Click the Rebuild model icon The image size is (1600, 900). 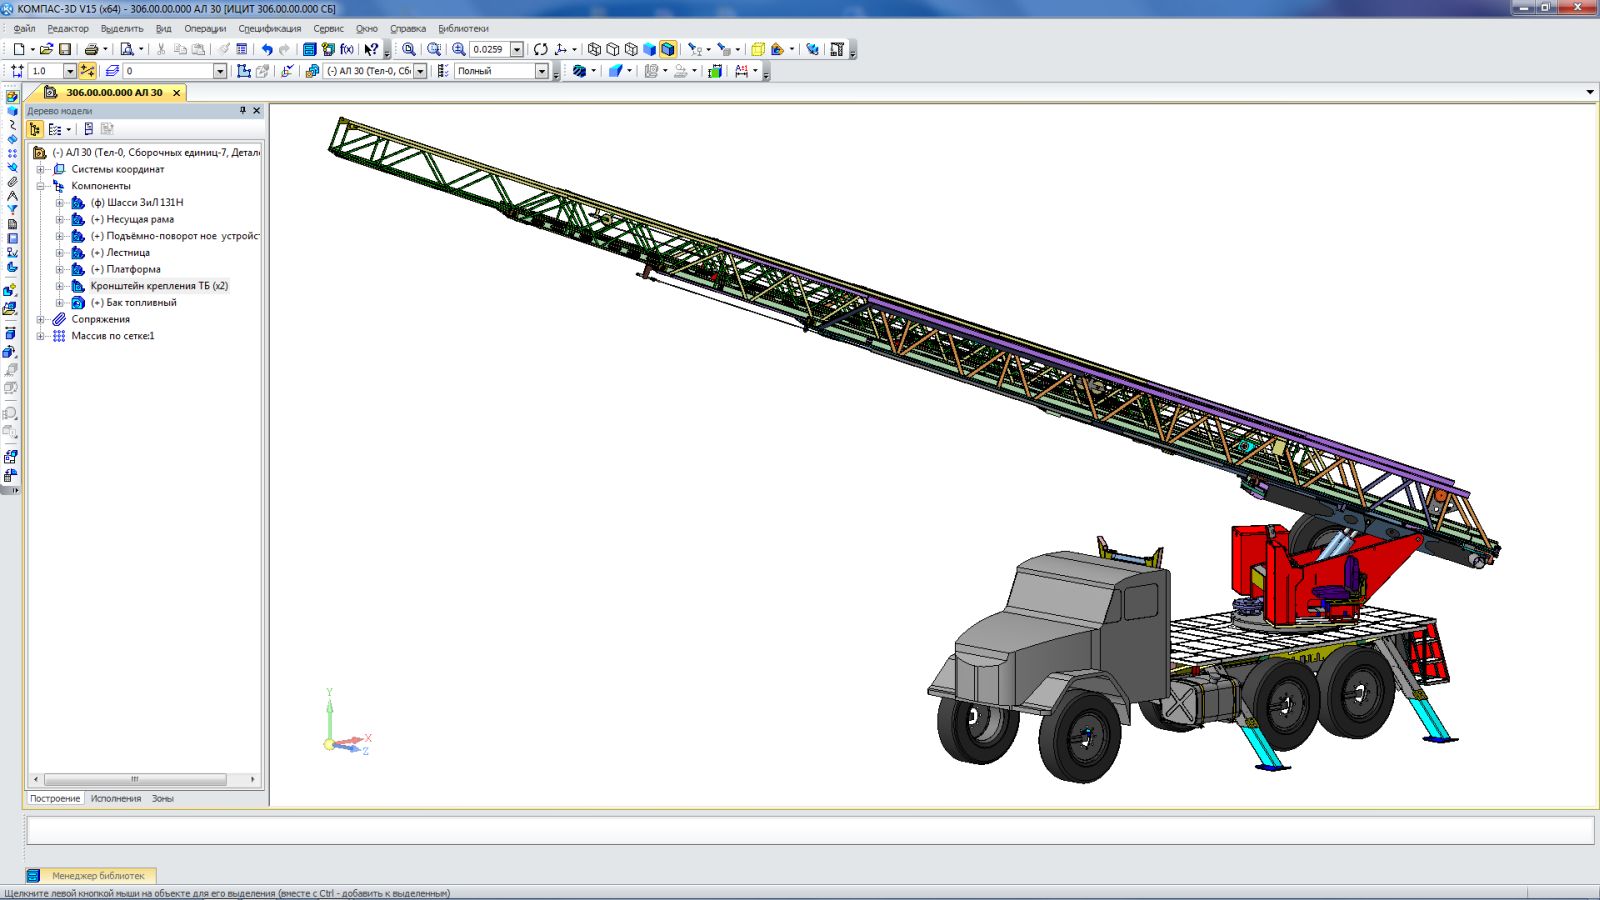540,49
